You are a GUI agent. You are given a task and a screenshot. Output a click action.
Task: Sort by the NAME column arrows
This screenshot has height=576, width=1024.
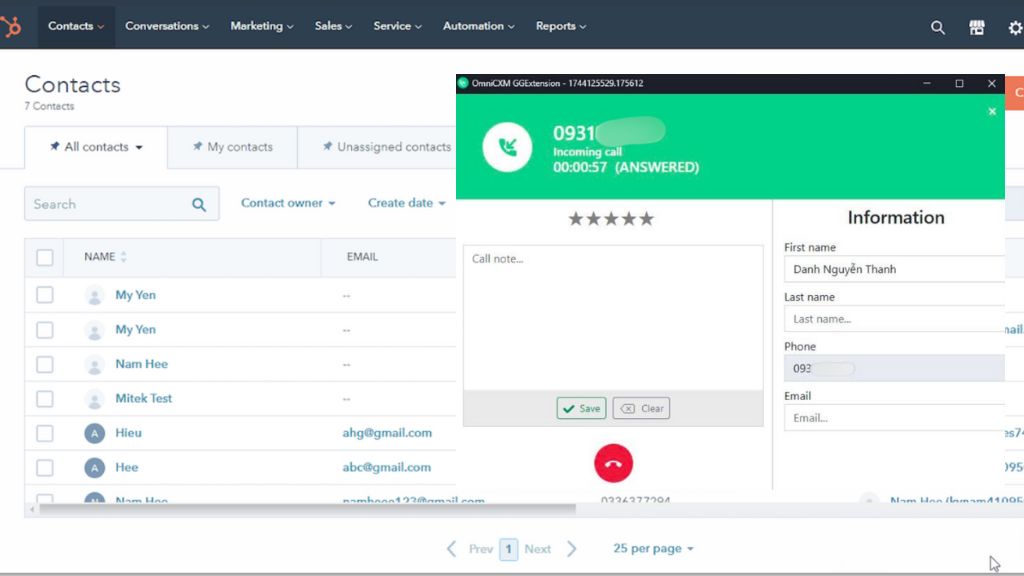(123, 257)
